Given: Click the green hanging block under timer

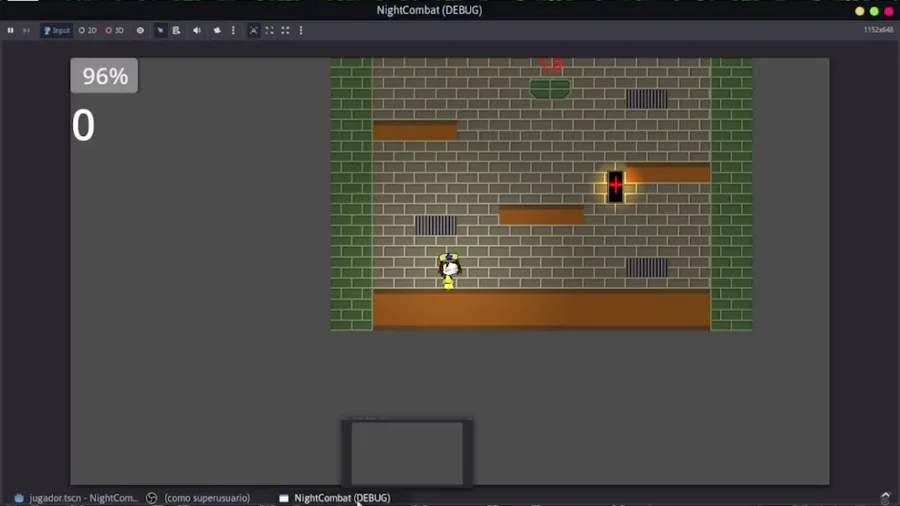Looking at the screenshot, I should pos(550,89).
